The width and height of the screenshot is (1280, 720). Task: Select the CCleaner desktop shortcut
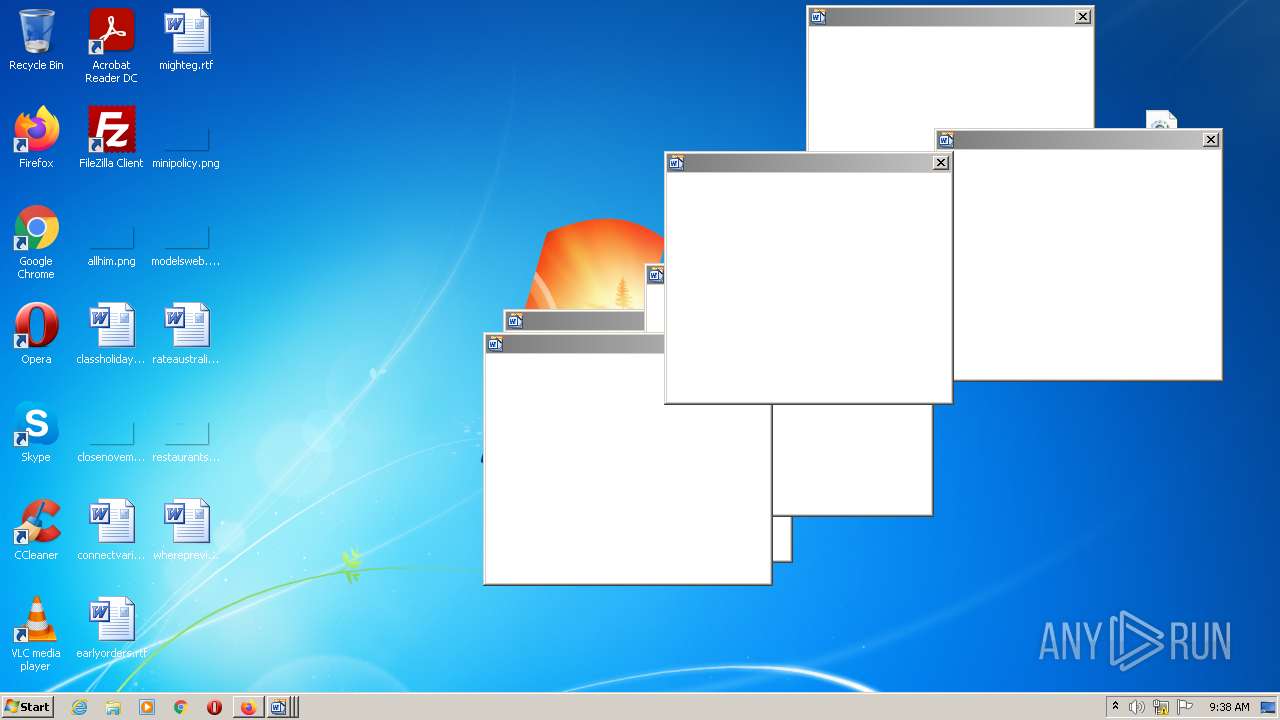point(36,530)
